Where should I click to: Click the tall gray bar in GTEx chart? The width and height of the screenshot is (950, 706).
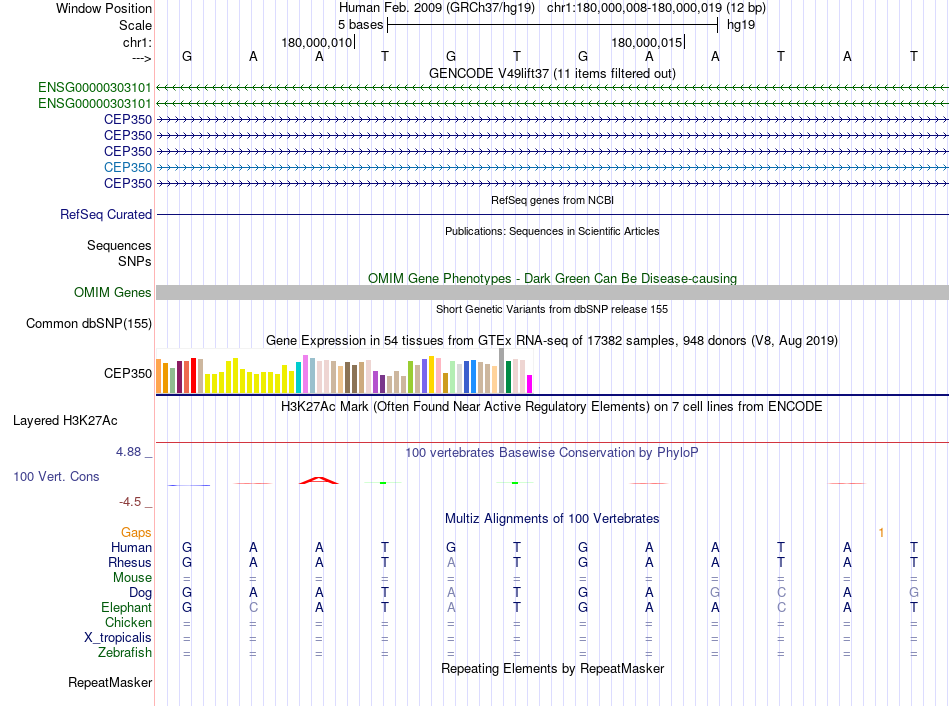point(501,371)
